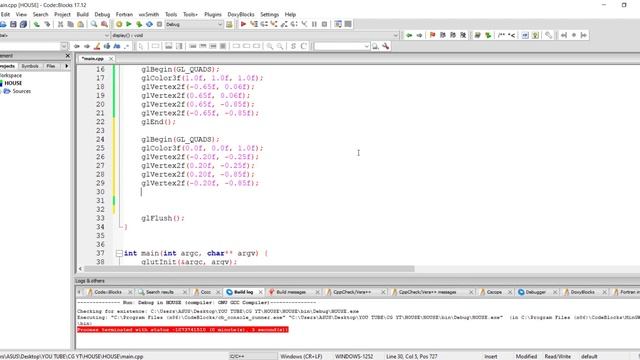Screen dimensions: 640x360
Task: Click the Redo arrow icon
Action: click(47, 24)
